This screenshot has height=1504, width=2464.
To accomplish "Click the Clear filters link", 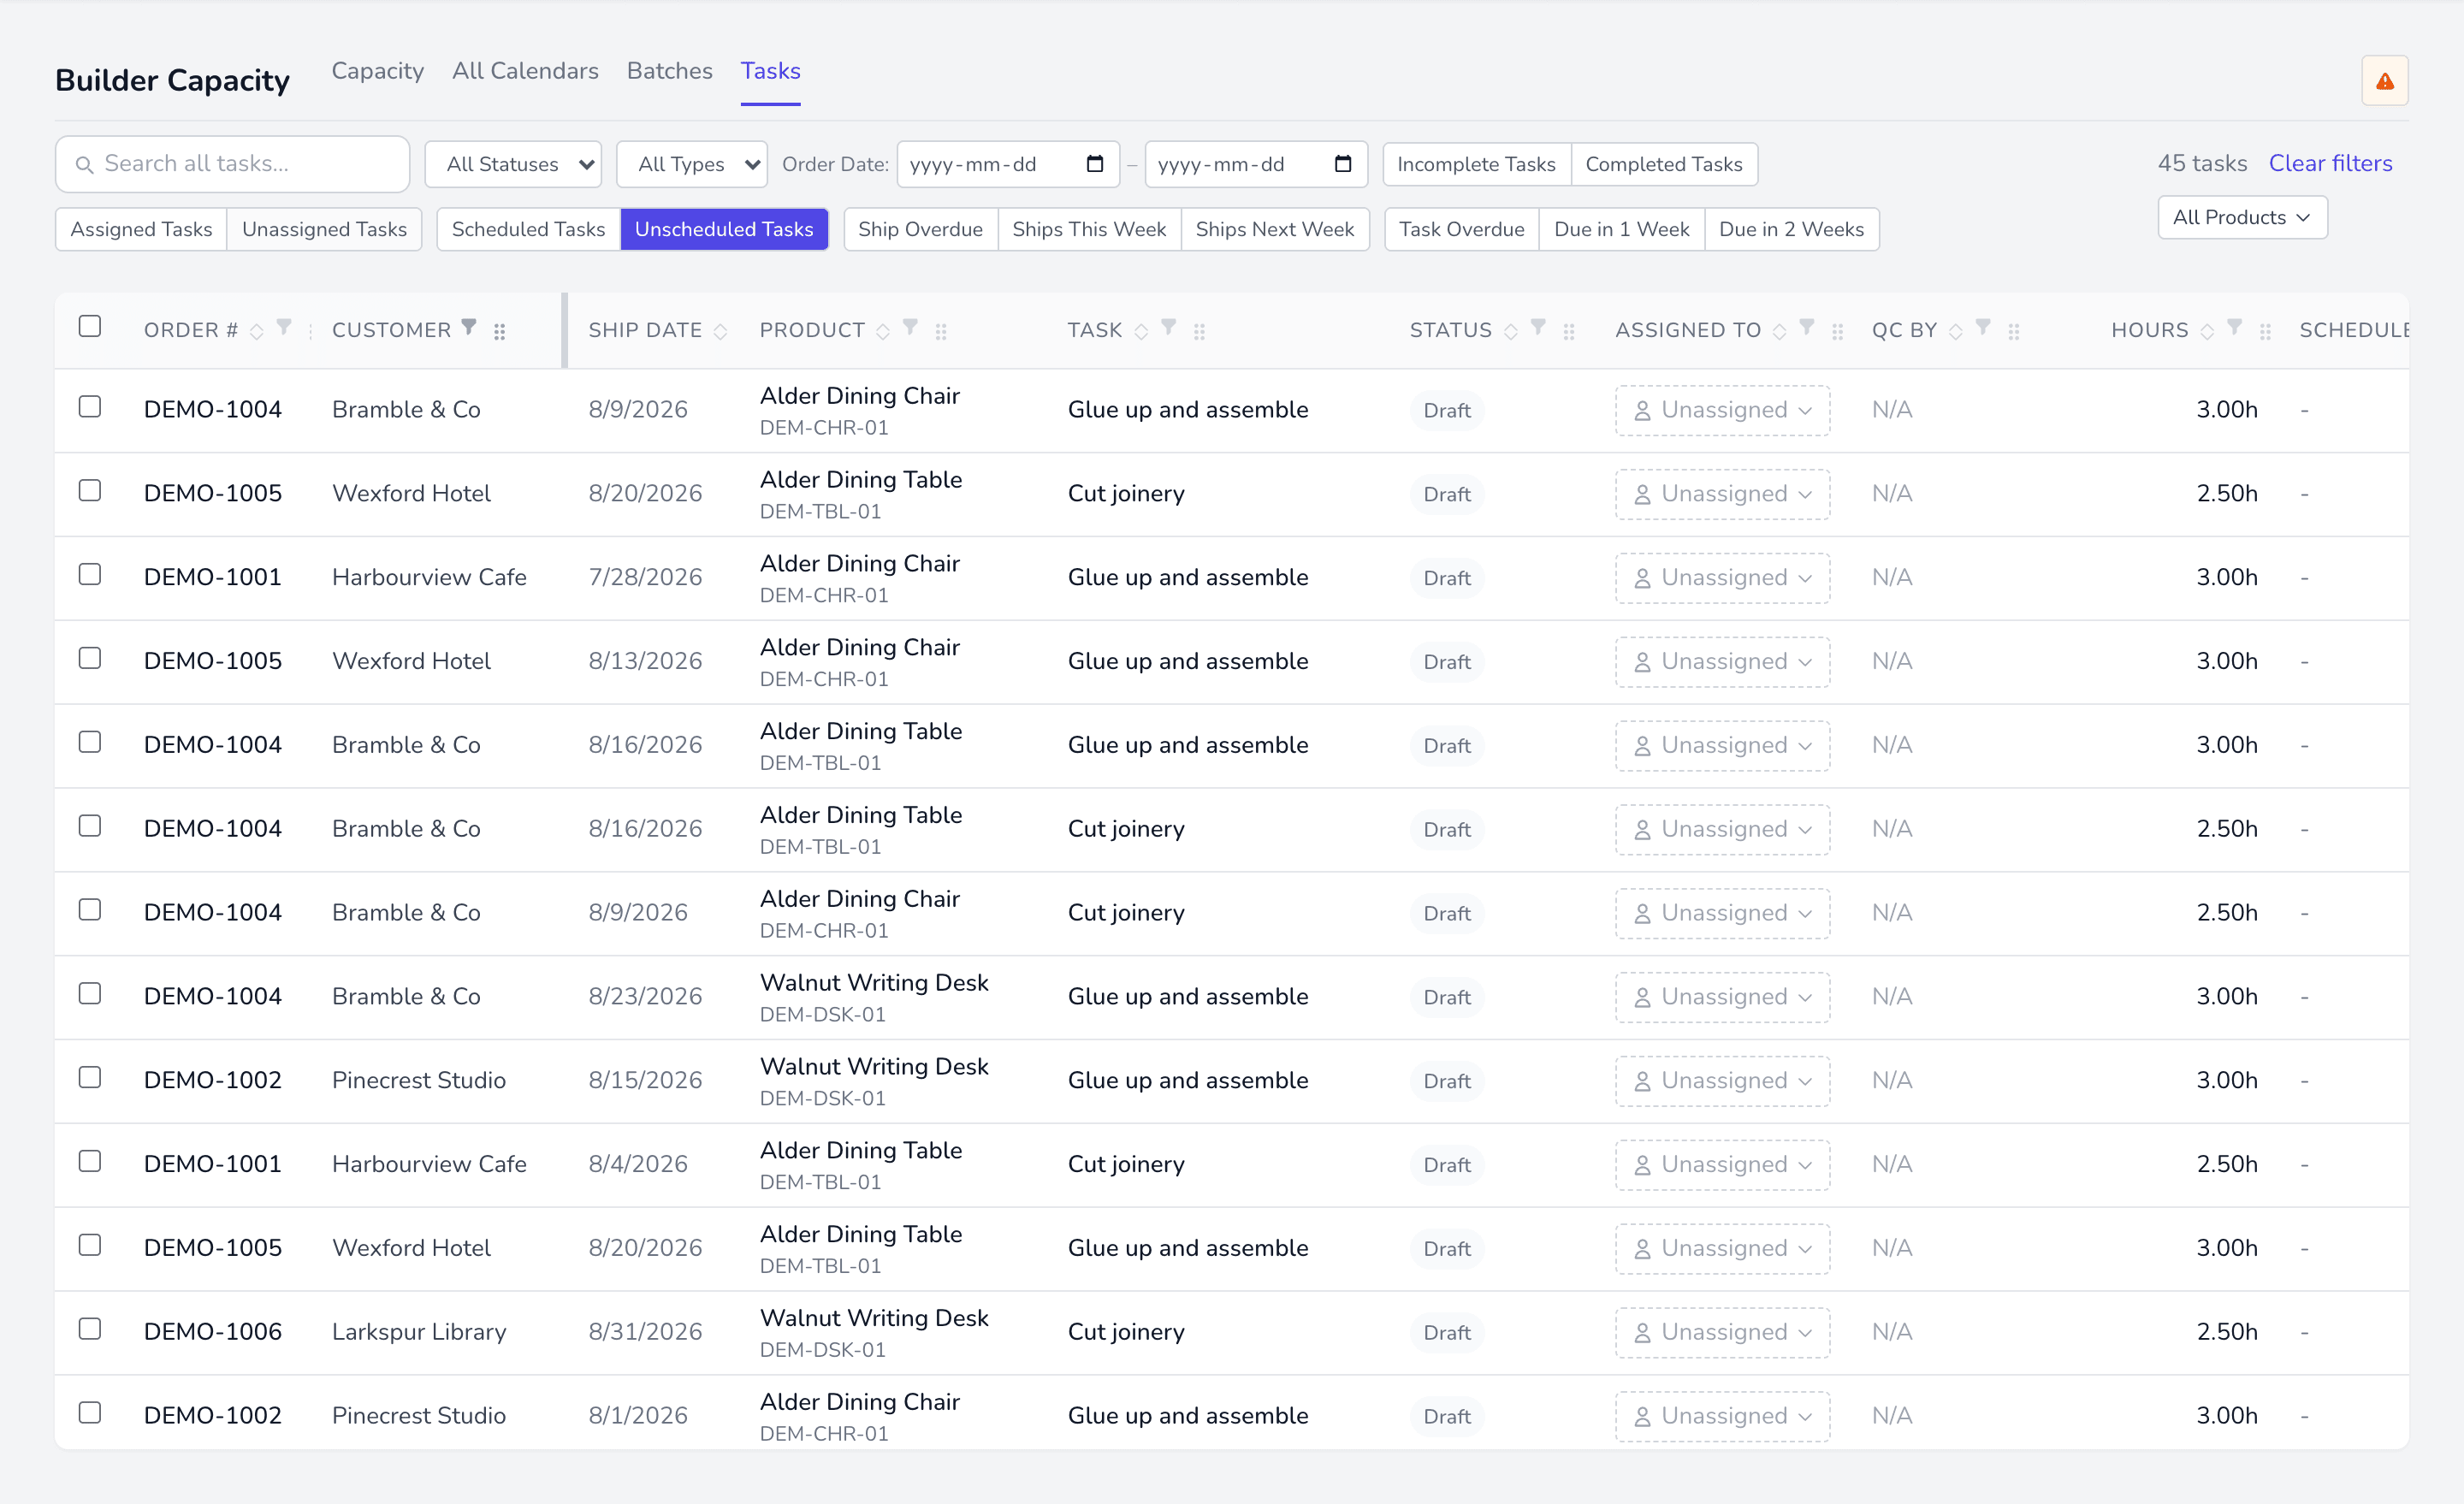I will coord(2331,163).
